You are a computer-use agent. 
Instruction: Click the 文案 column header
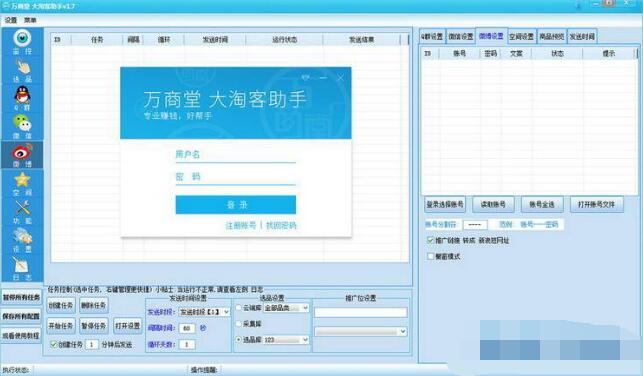coord(516,54)
